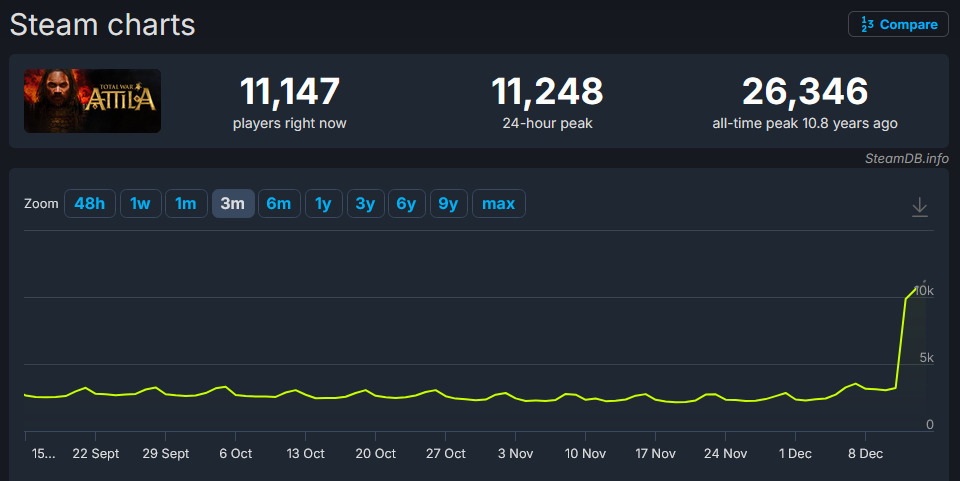Viewport: 960px width, 481px height.
Task: Download chart data via the download icon
Action: point(920,207)
